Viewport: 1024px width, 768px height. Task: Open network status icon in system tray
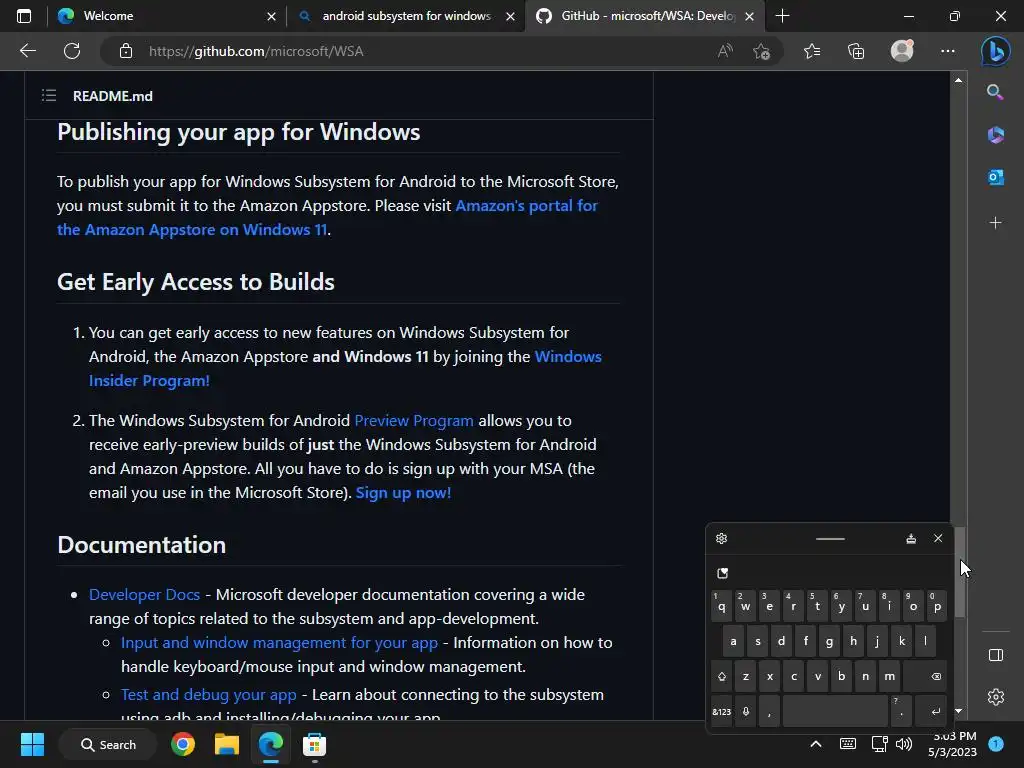click(x=879, y=743)
